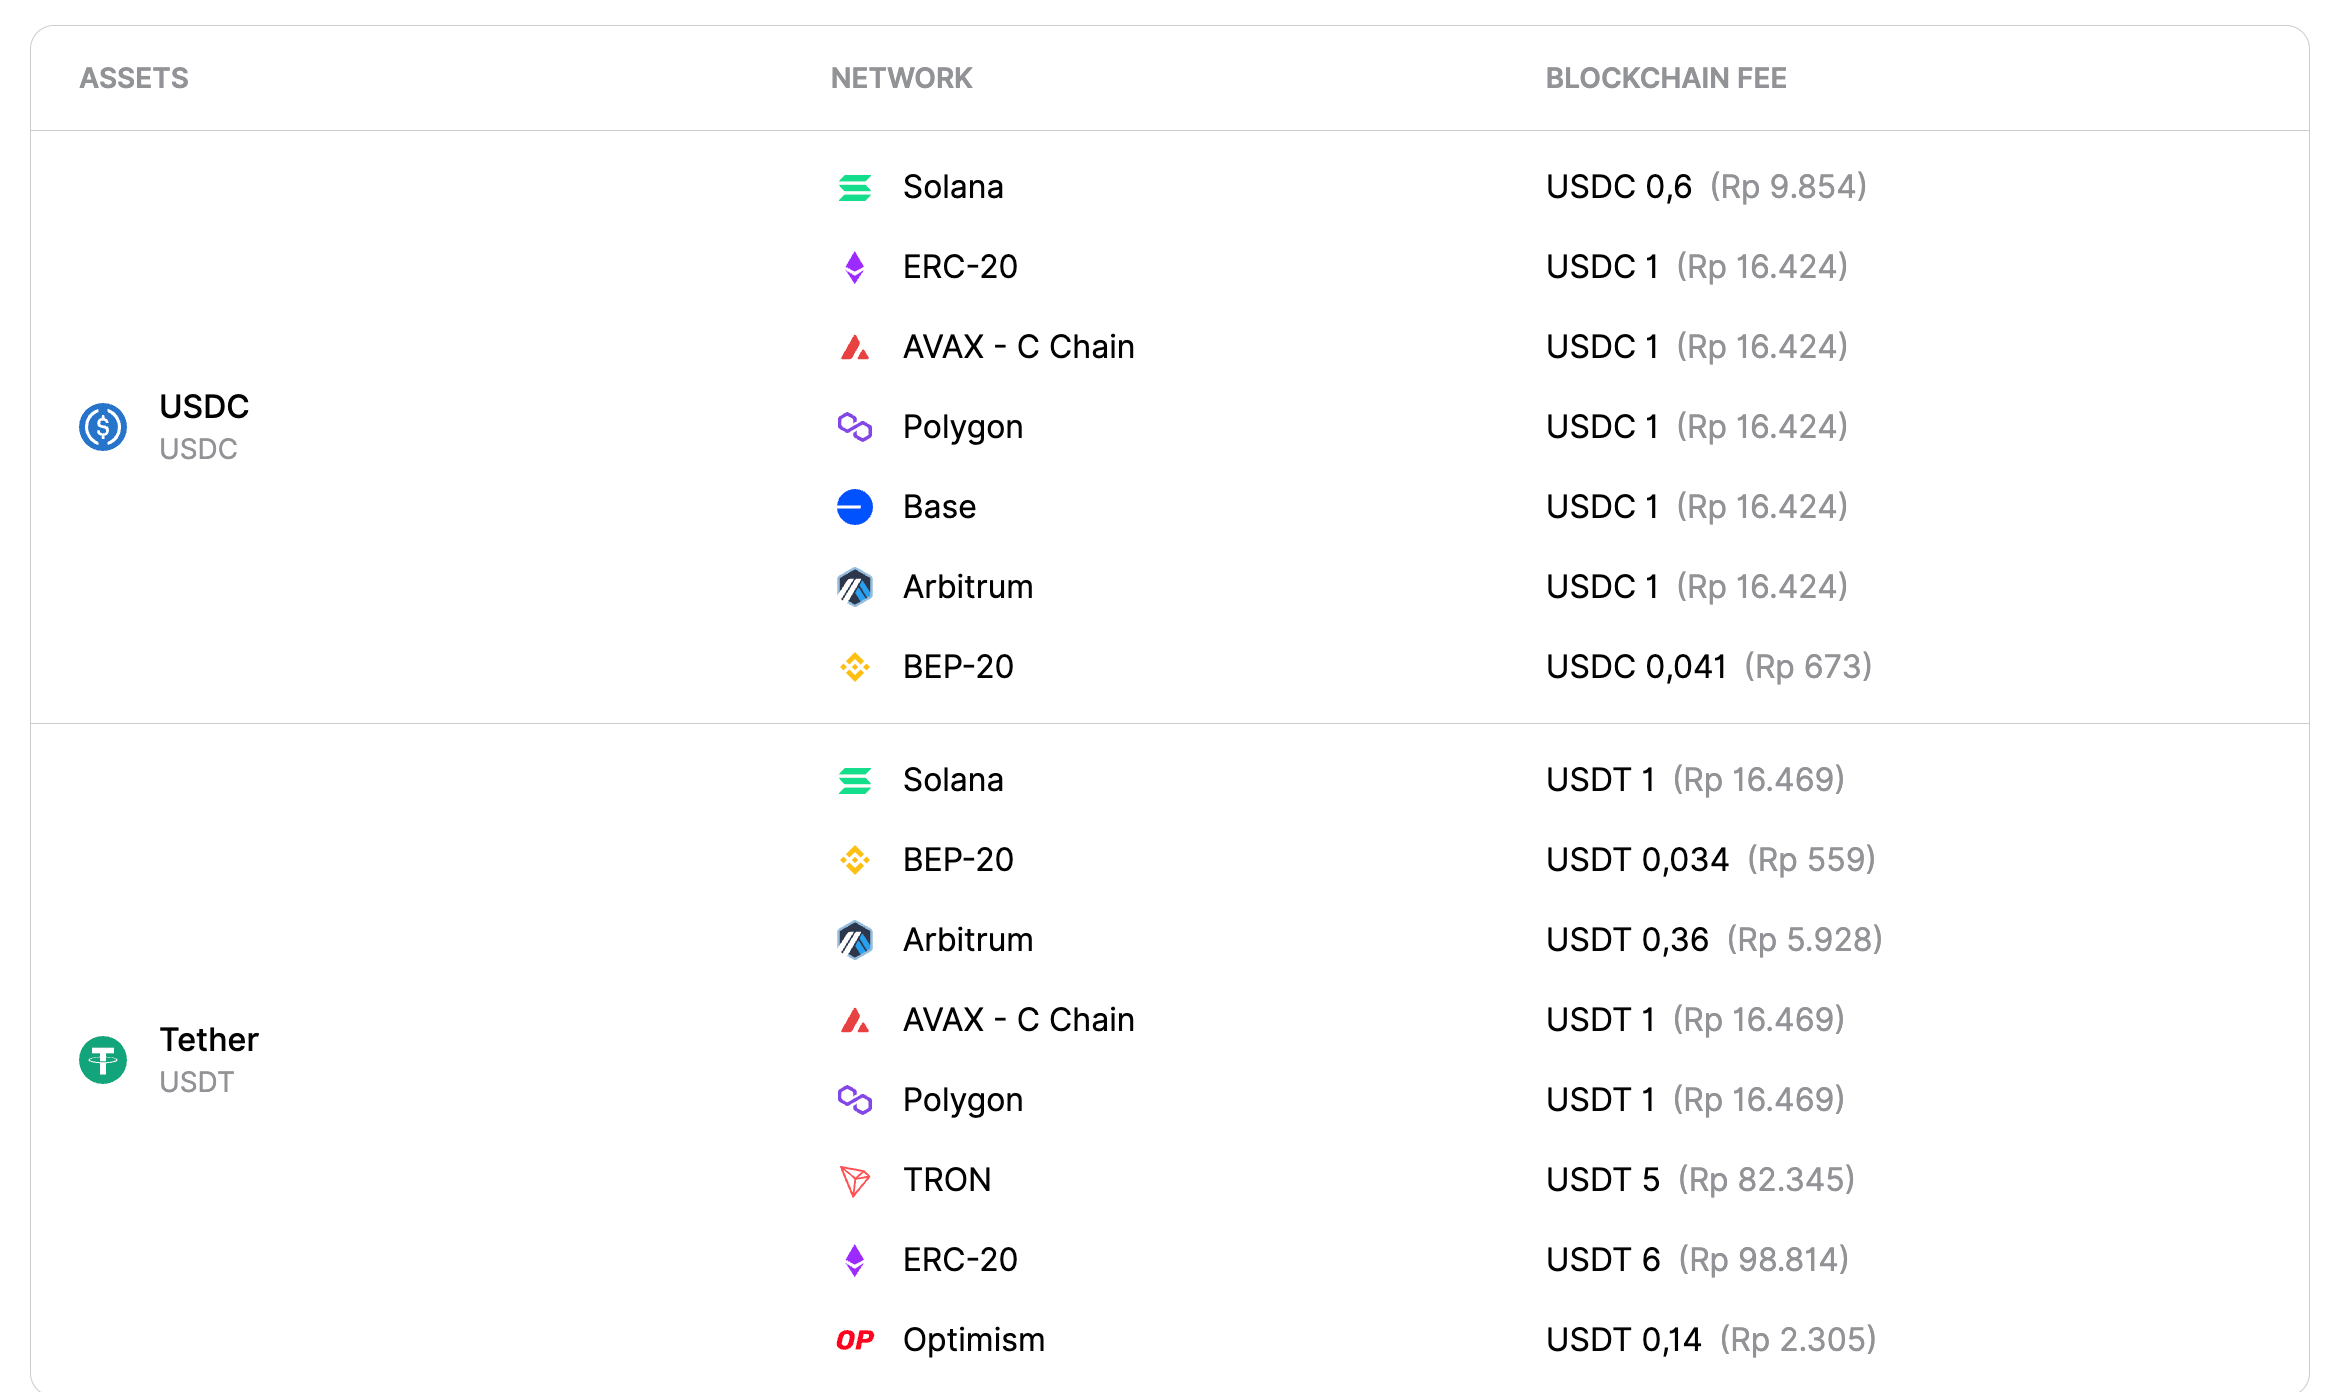Click the USDT 0,14 Optimism fee
Viewport: 2334px width, 1392px height.
coord(1624,1340)
